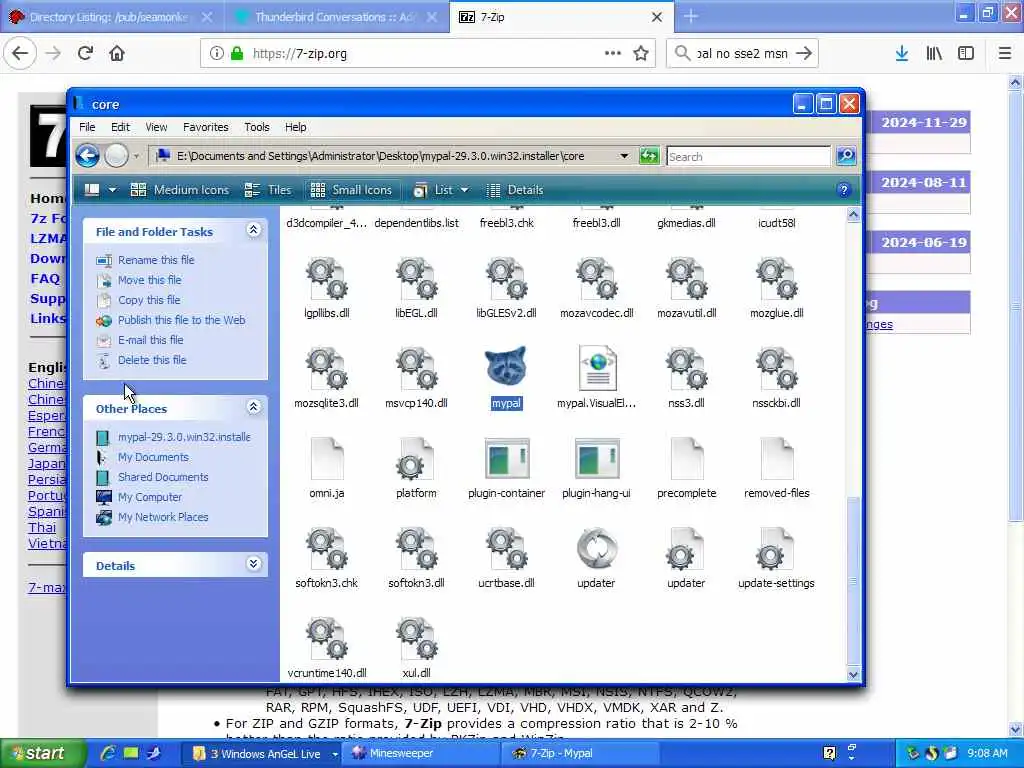Select the nss3.dll file icon

[686, 369]
